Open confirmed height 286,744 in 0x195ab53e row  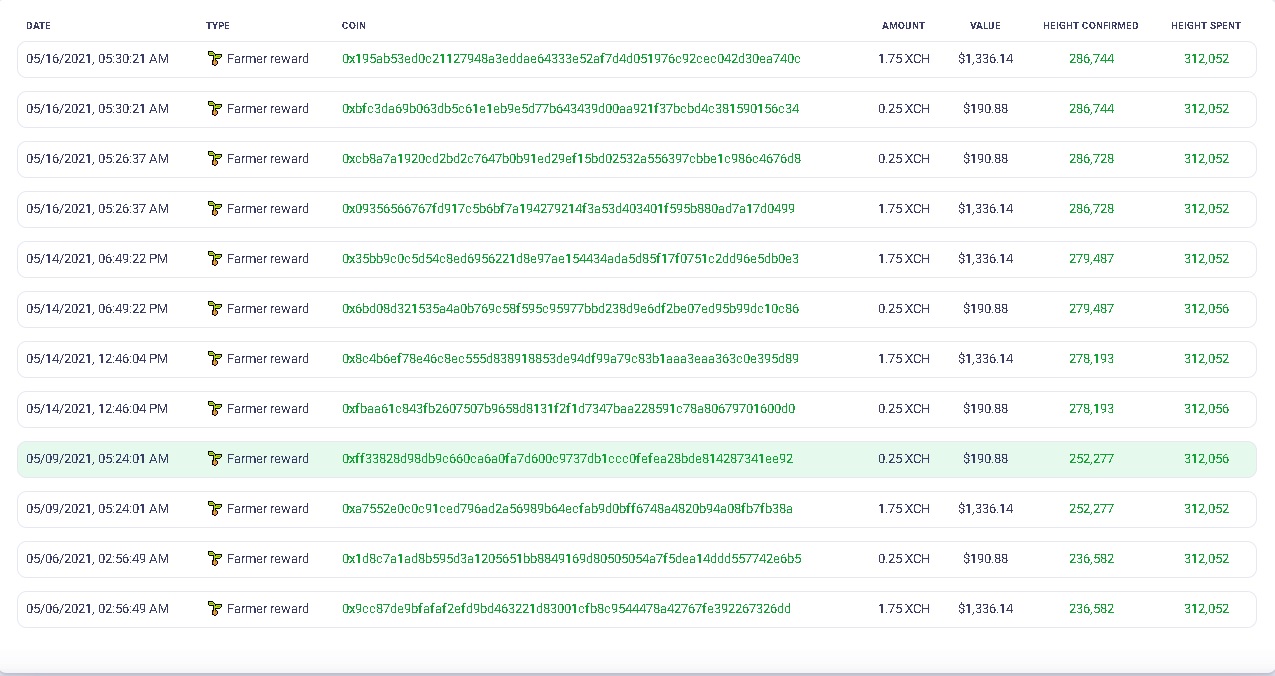pyautogui.click(x=1091, y=59)
